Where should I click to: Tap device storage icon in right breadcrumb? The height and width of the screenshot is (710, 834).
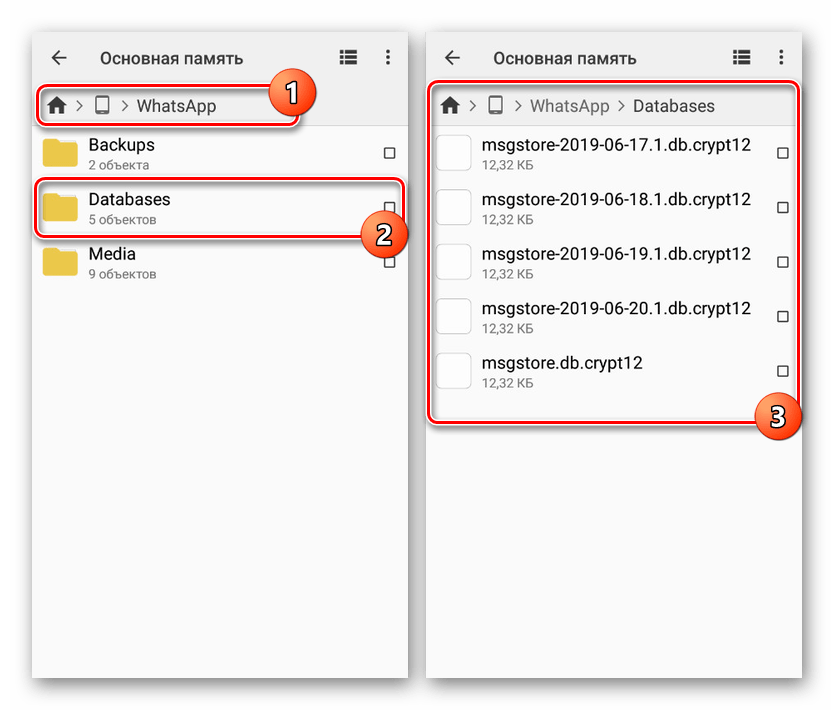(x=495, y=105)
